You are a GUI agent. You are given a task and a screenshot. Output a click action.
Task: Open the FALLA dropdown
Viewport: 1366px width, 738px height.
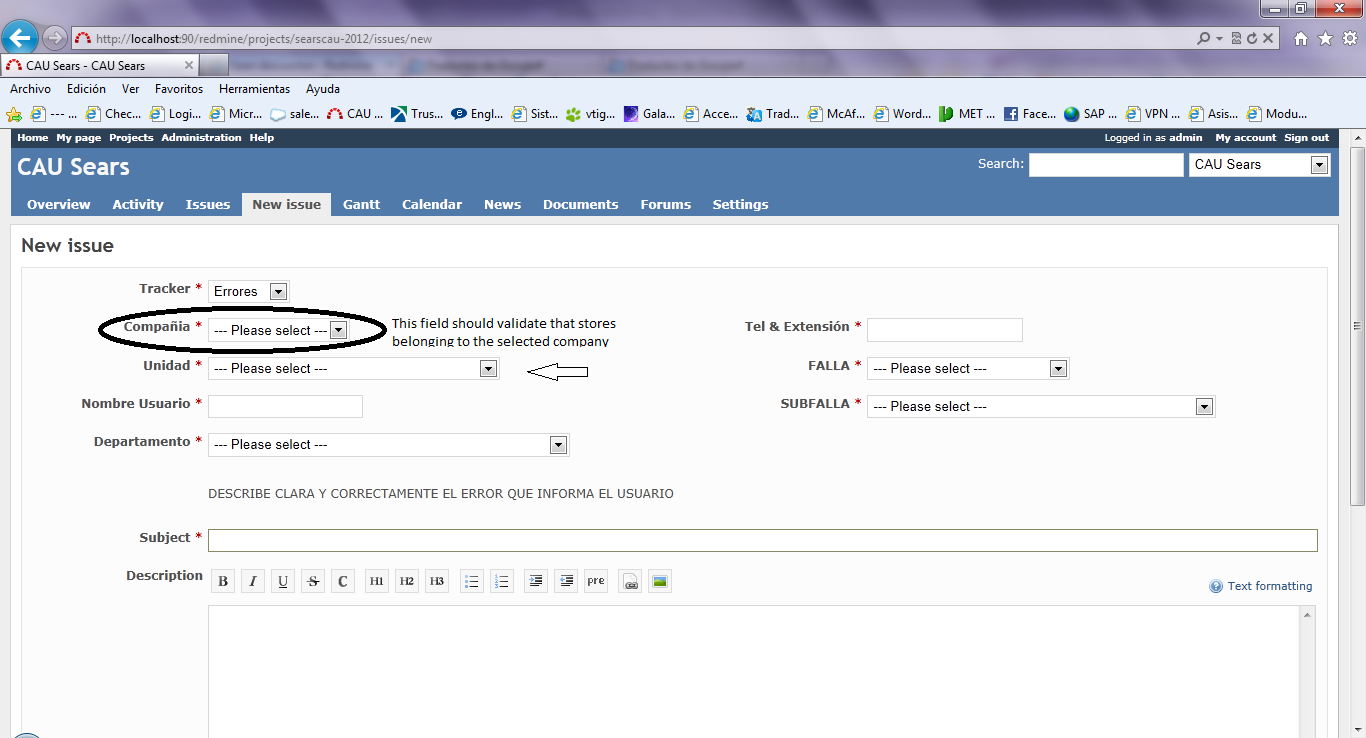tap(968, 368)
